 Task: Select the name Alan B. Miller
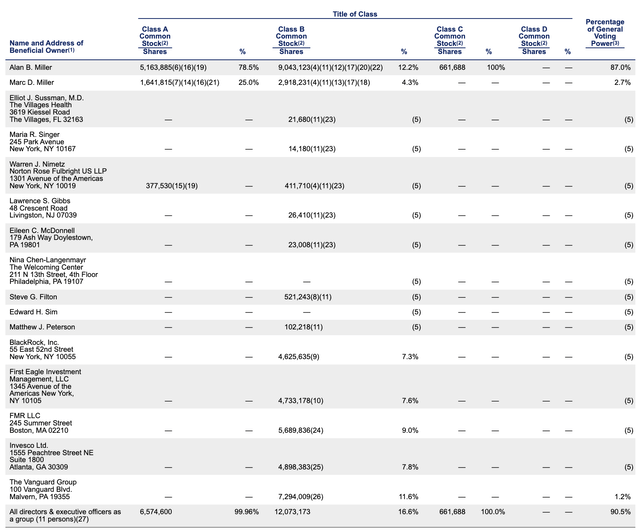(31, 67)
